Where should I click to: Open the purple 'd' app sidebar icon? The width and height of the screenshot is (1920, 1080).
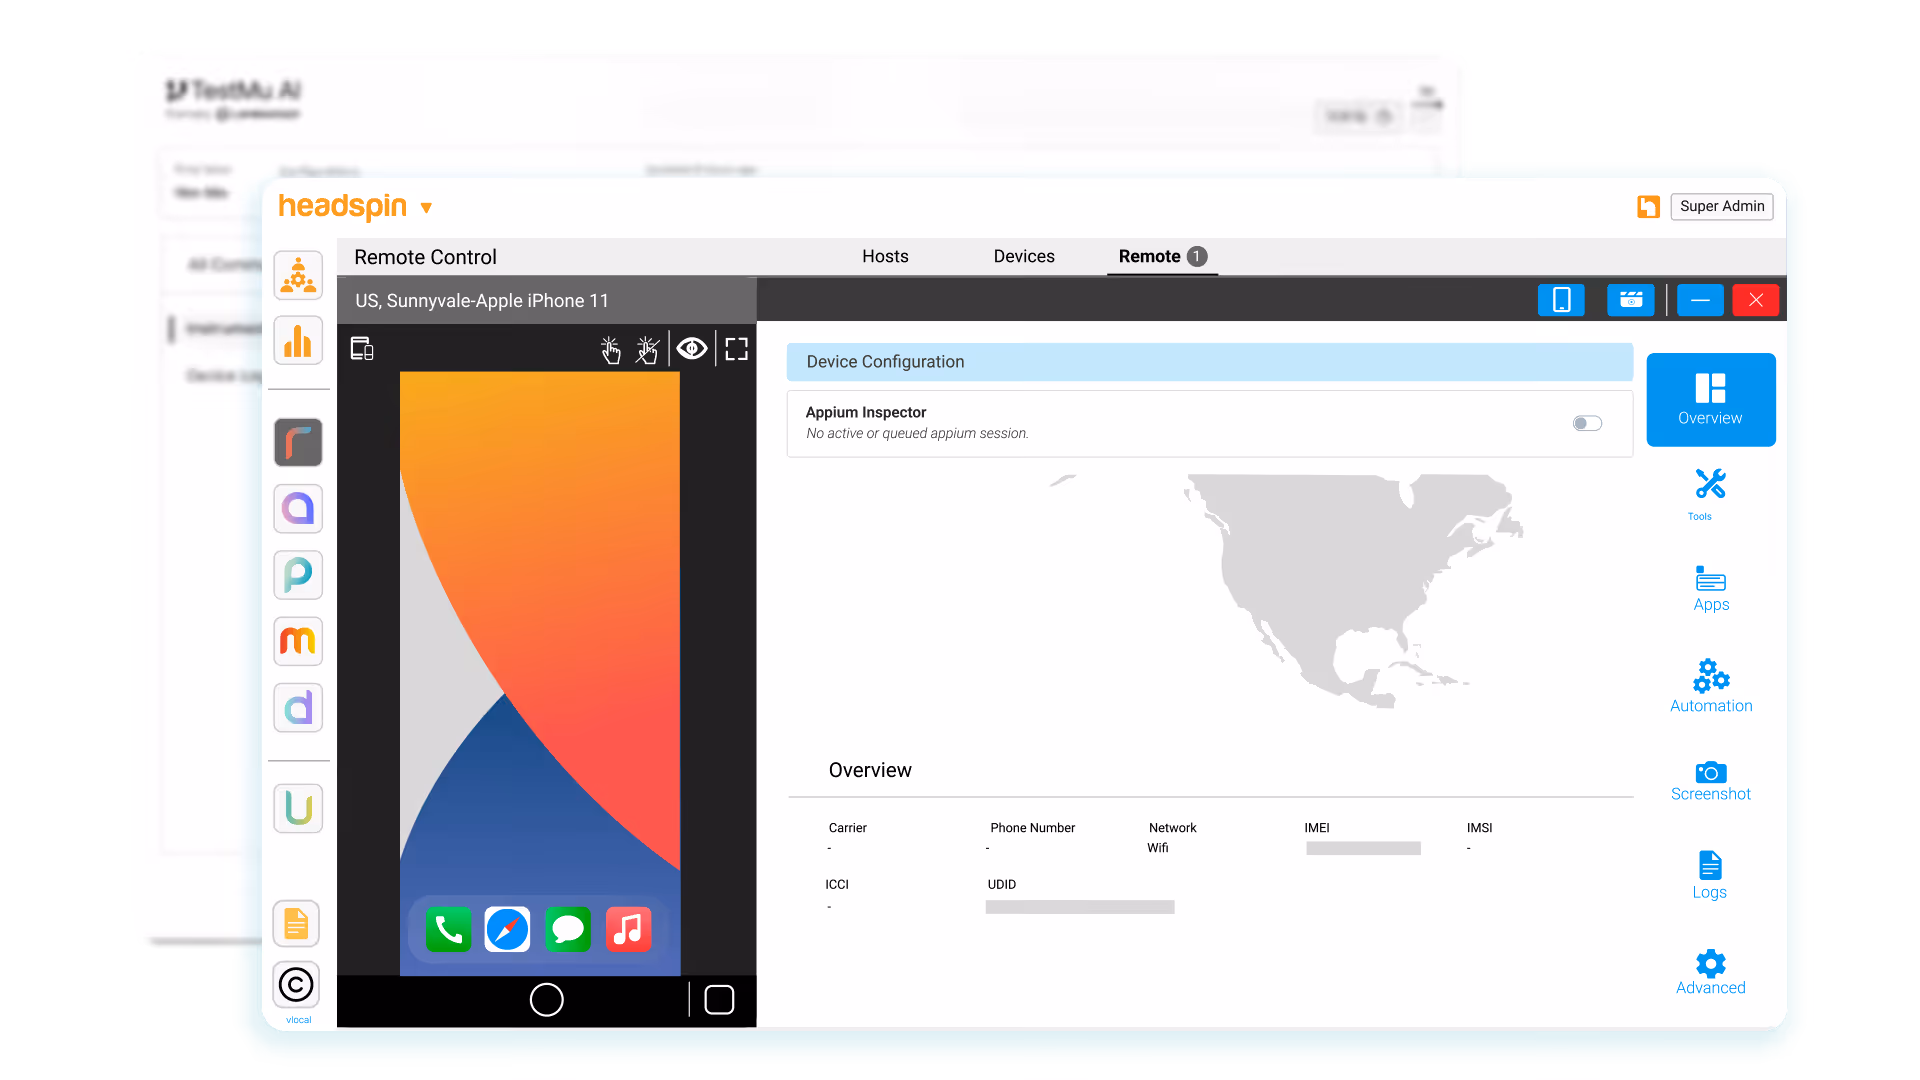pos(298,708)
